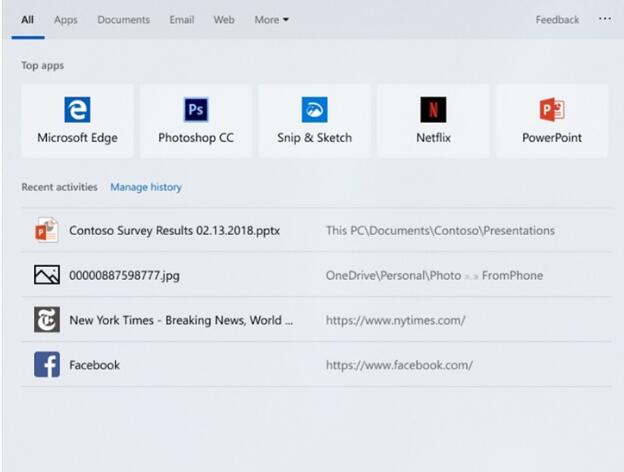Open the Microsoft Edge app icon

pyautogui.click(x=77, y=109)
